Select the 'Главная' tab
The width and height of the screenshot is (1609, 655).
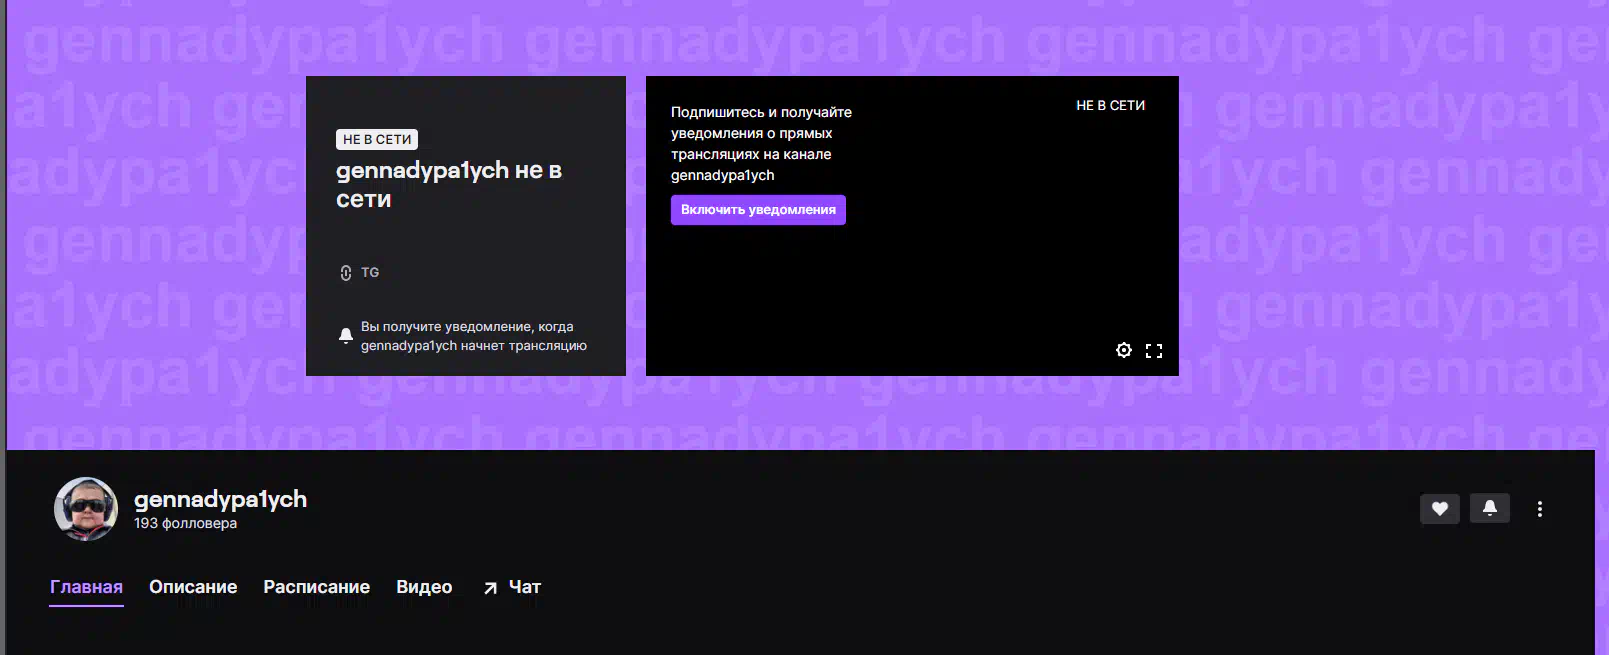[86, 587]
